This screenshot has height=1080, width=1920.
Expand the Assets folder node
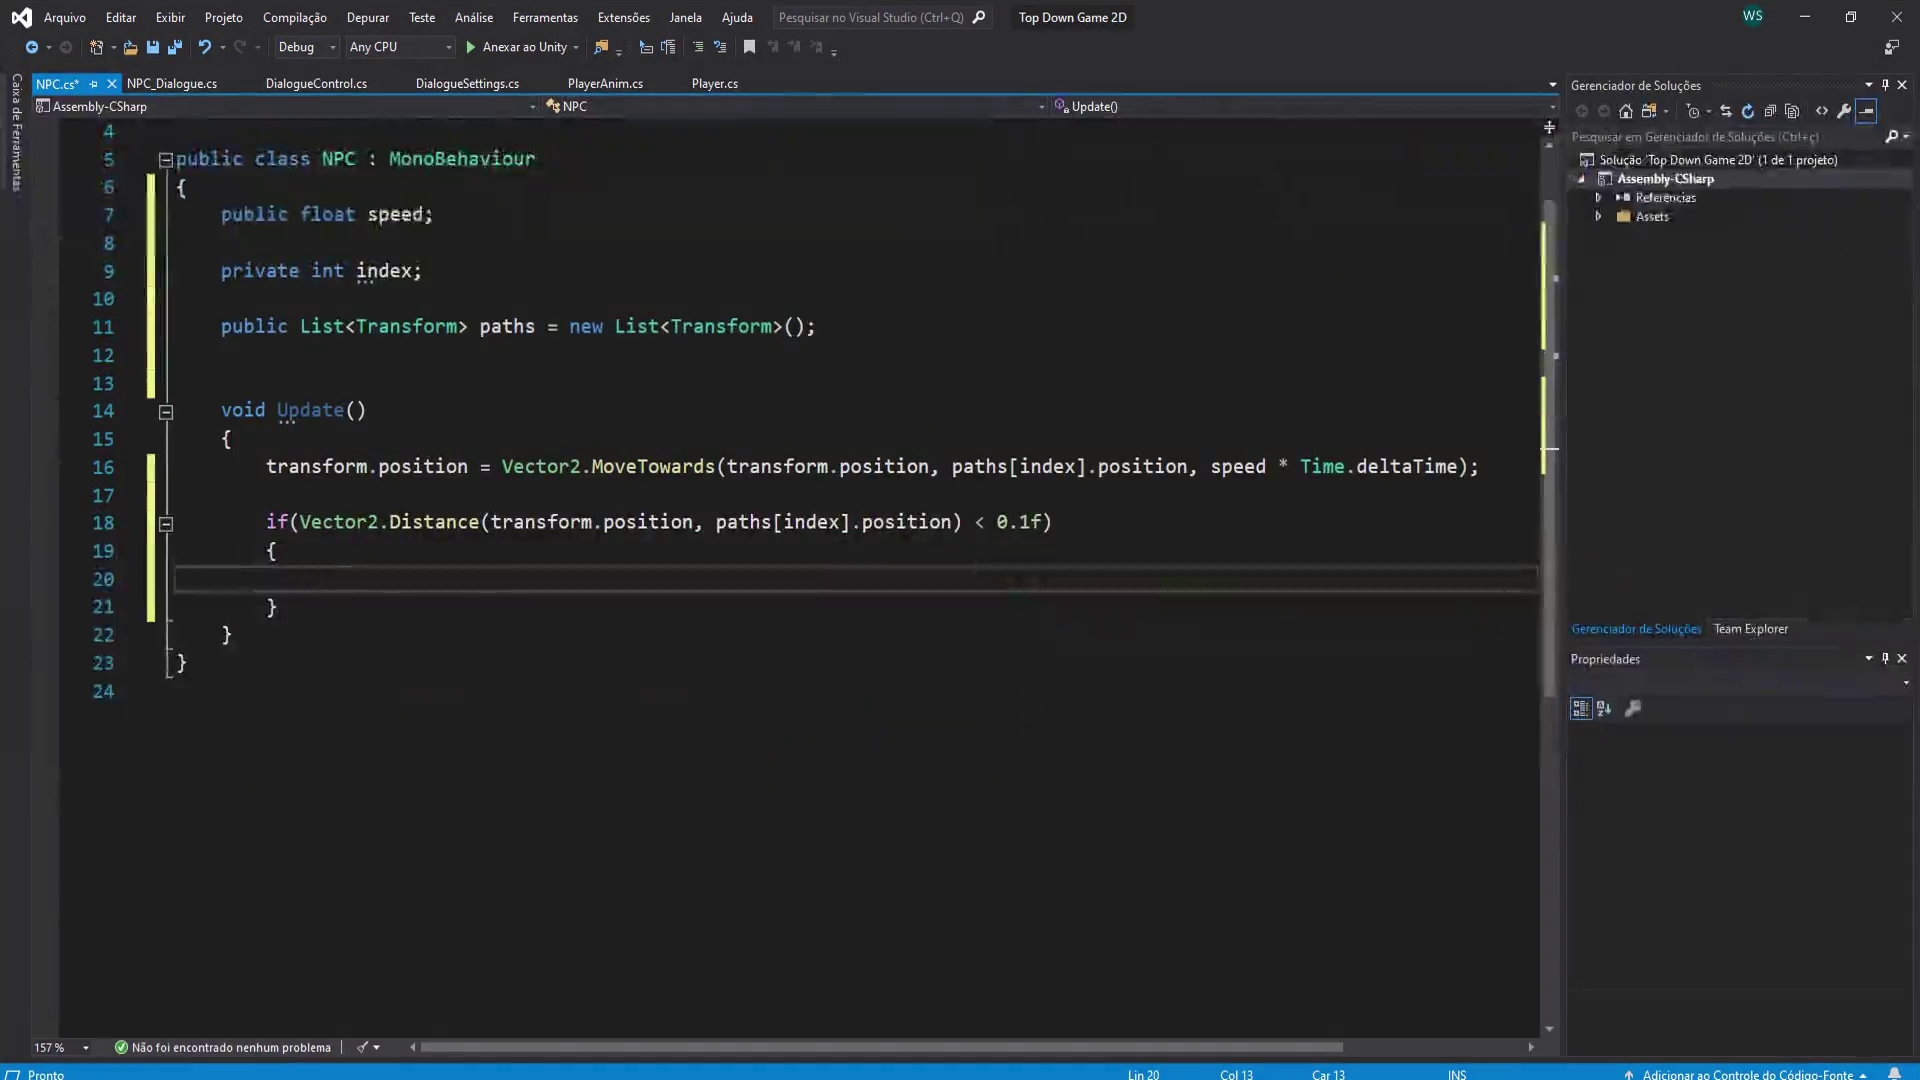click(1598, 217)
